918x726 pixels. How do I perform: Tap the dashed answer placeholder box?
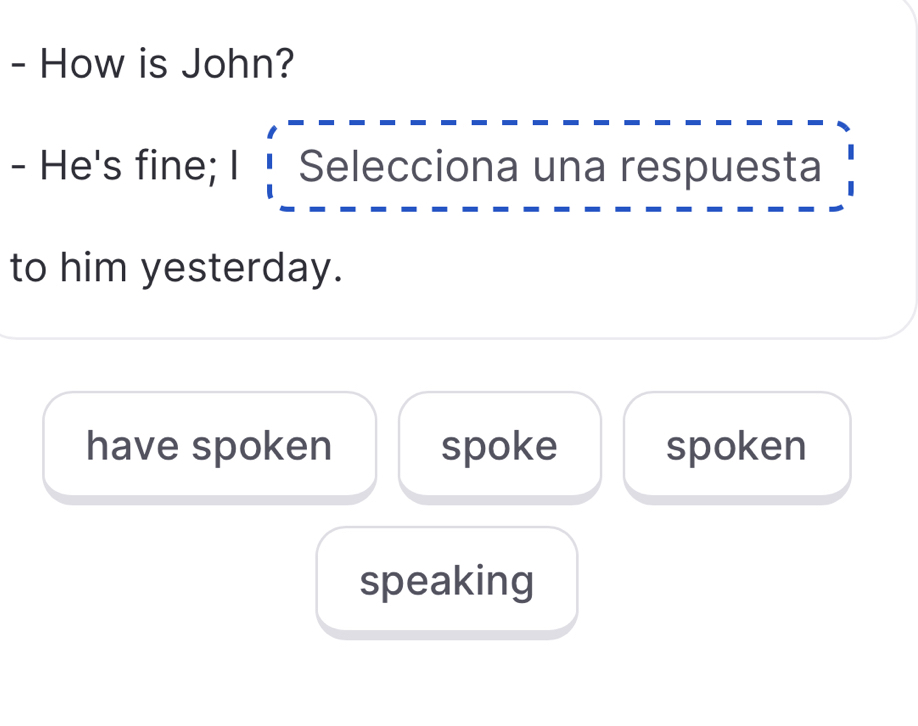pyautogui.click(x=559, y=167)
